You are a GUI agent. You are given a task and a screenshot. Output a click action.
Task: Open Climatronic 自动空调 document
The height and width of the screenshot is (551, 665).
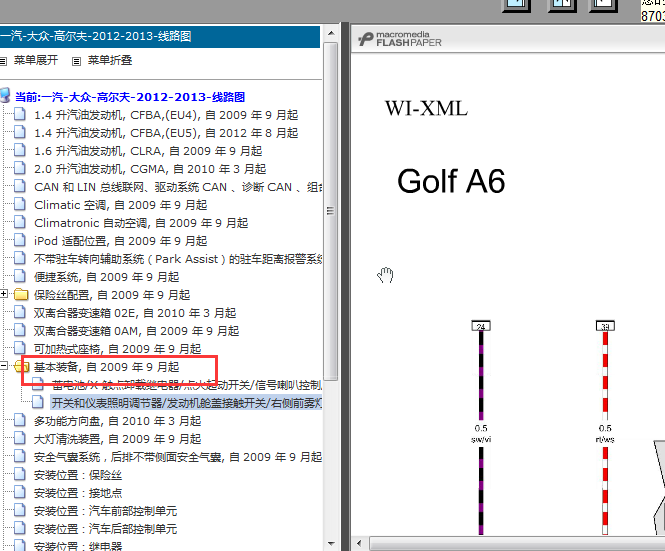pos(141,223)
